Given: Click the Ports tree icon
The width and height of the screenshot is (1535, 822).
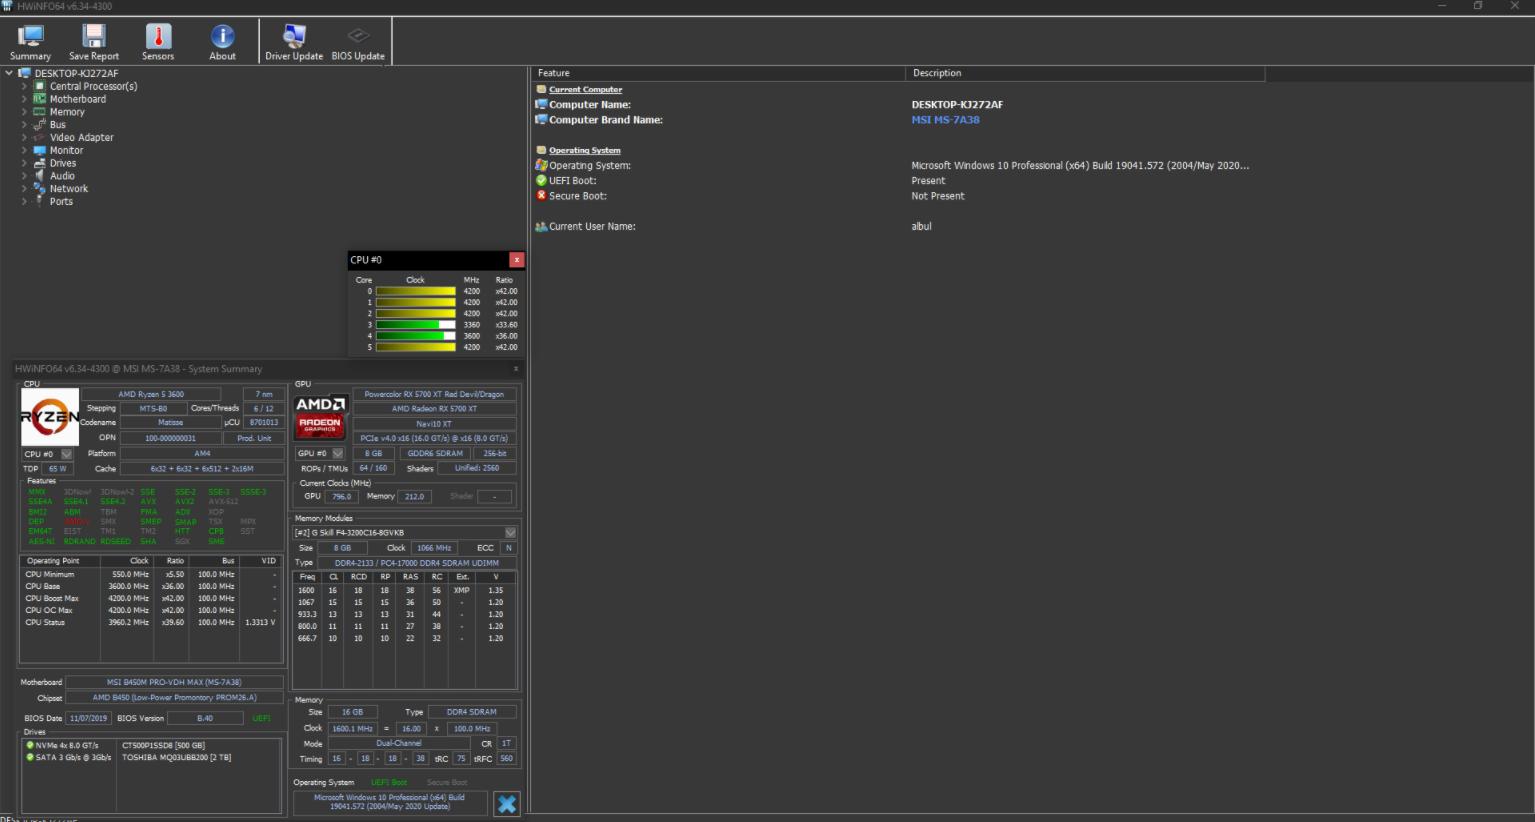Looking at the screenshot, I should pos(40,201).
